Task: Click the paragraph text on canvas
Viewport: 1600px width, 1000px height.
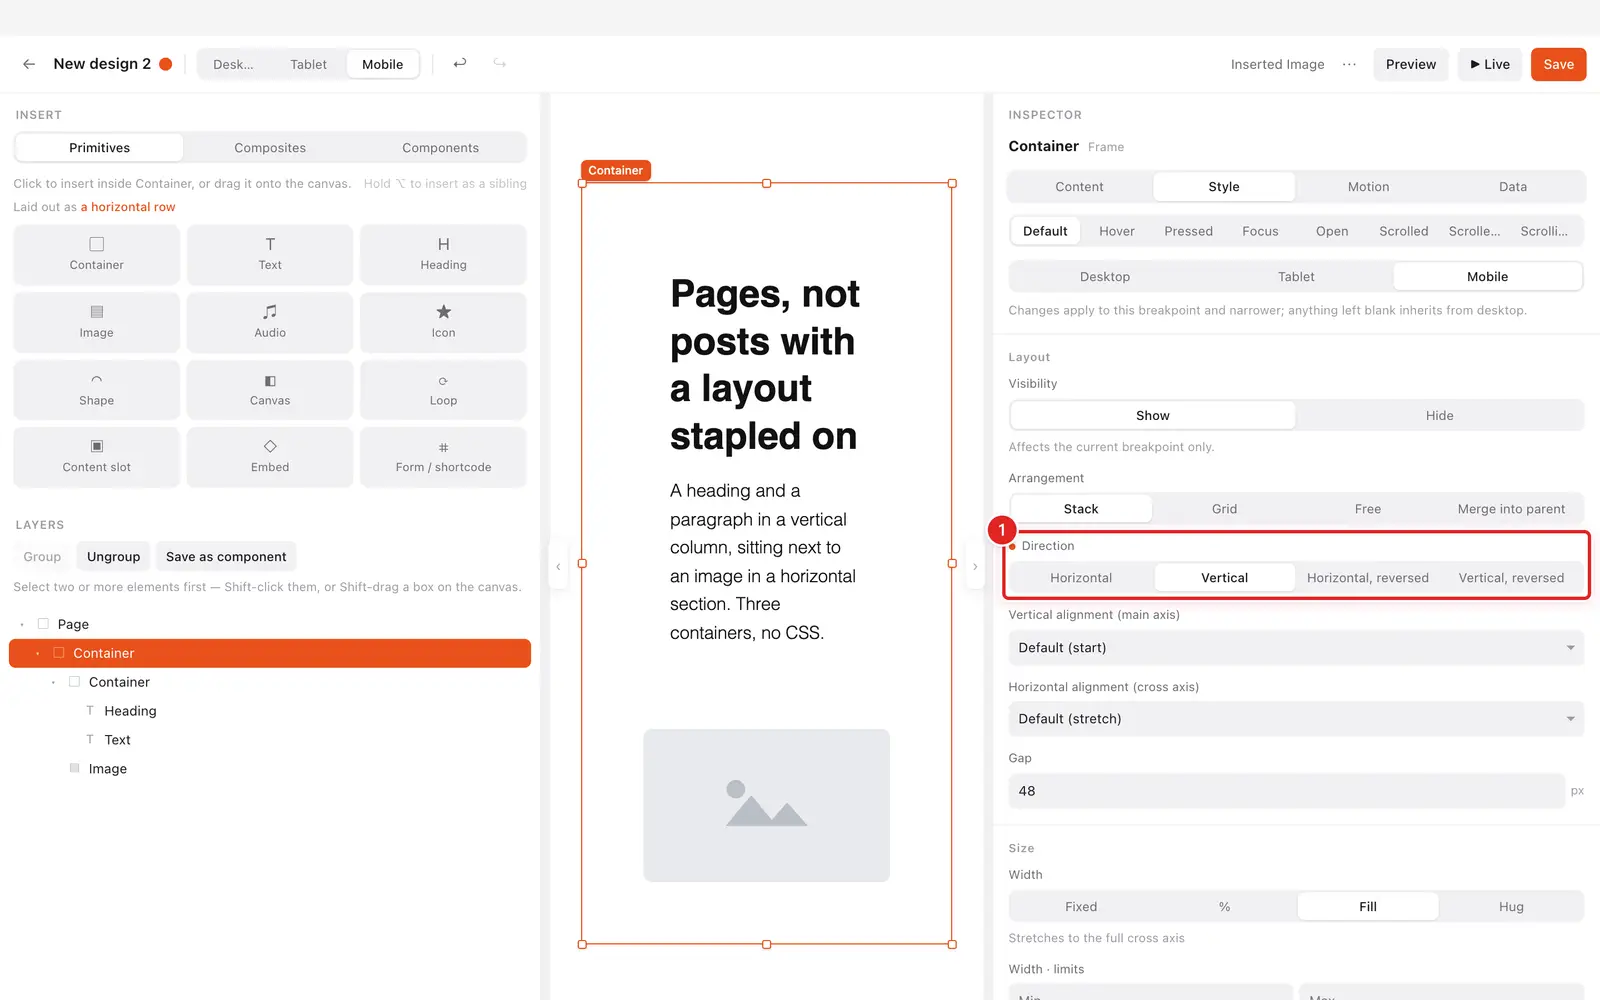Action: point(764,562)
